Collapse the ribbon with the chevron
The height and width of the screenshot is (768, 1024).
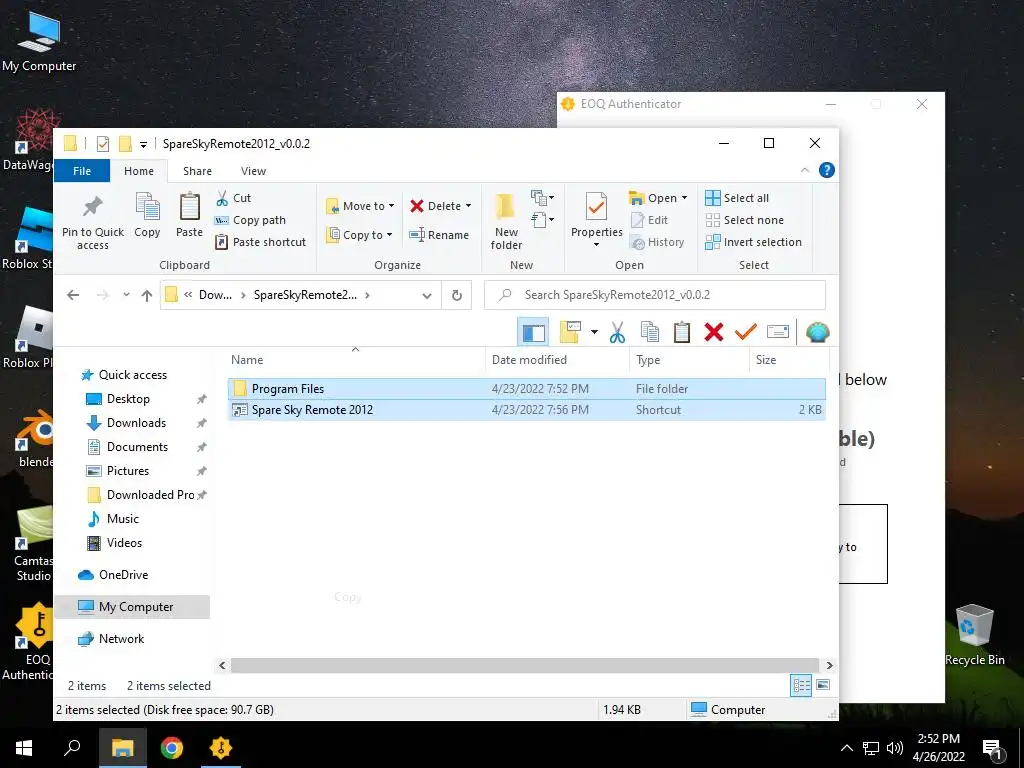805,170
